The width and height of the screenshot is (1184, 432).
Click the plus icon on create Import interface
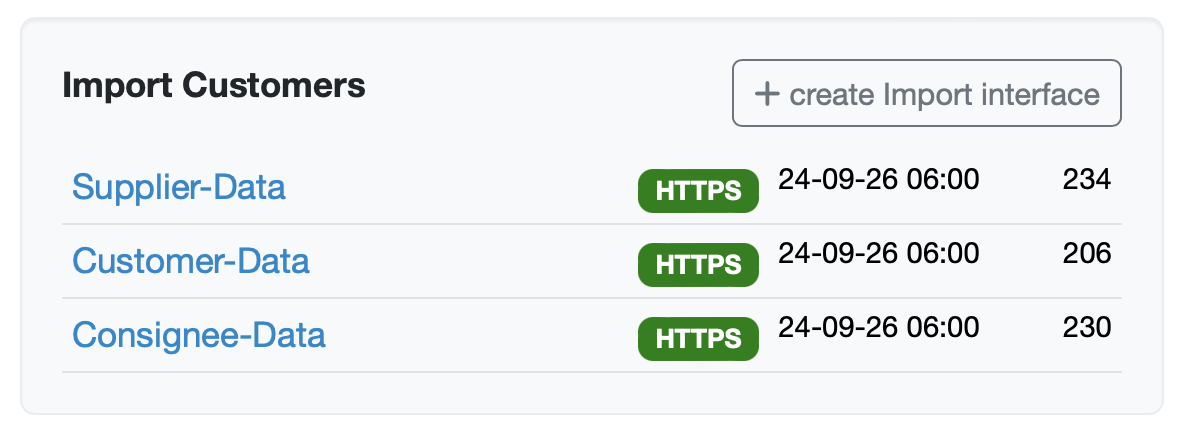(x=766, y=94)
